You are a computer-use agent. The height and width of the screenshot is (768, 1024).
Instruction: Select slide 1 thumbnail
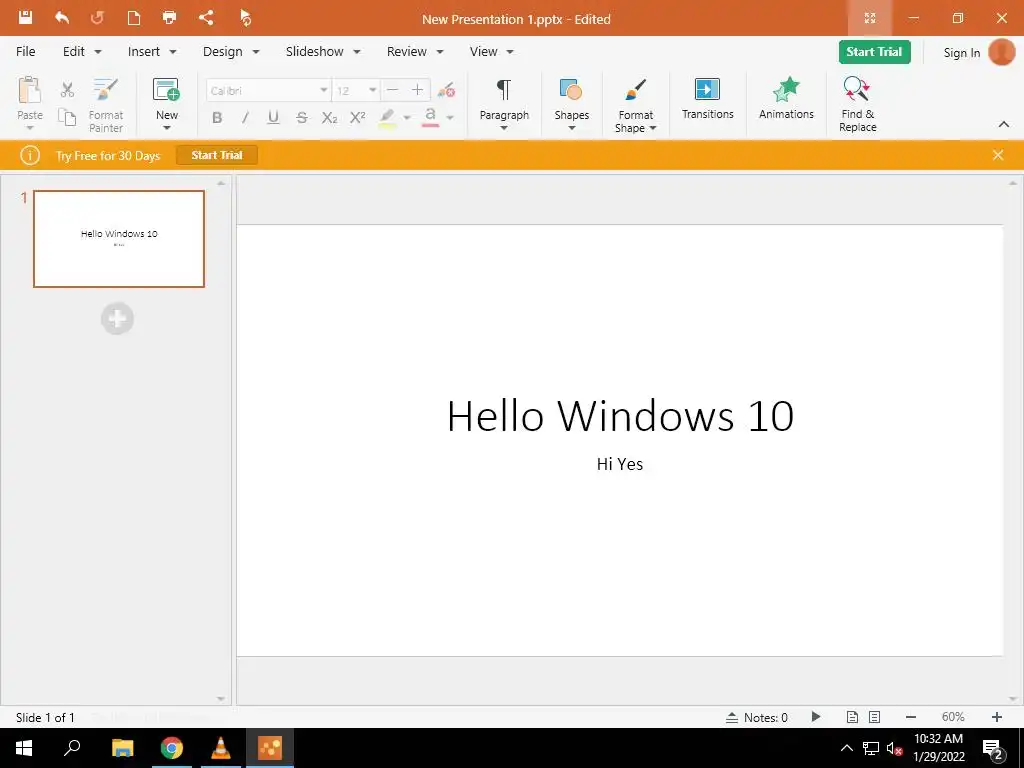(x=119, y=239)
